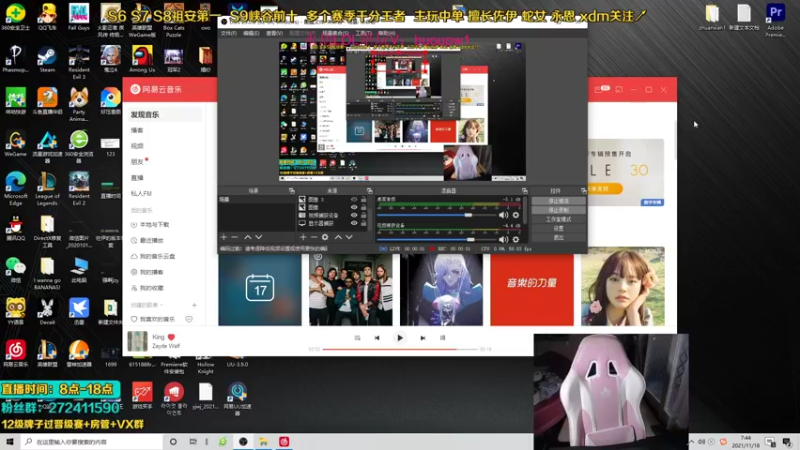The height and width of the screenshot is (450, 800).
Task: Go to 发现音乐 in the NetEase sidebar
Action: (164, 115)
